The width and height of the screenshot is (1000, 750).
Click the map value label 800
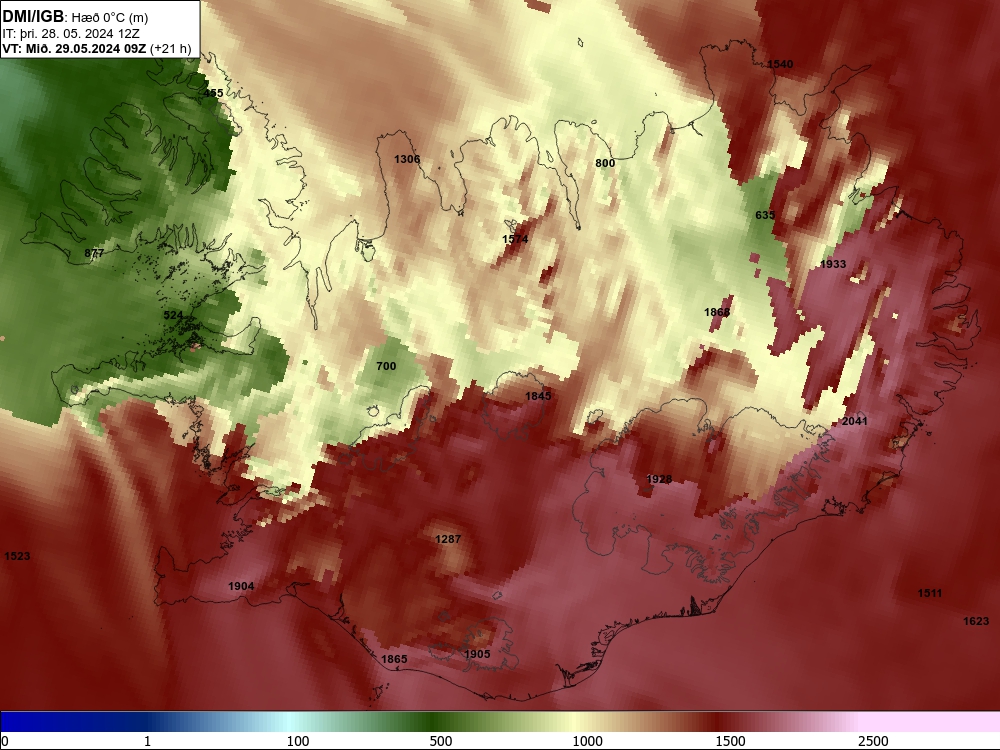click(x=605, y=163)
